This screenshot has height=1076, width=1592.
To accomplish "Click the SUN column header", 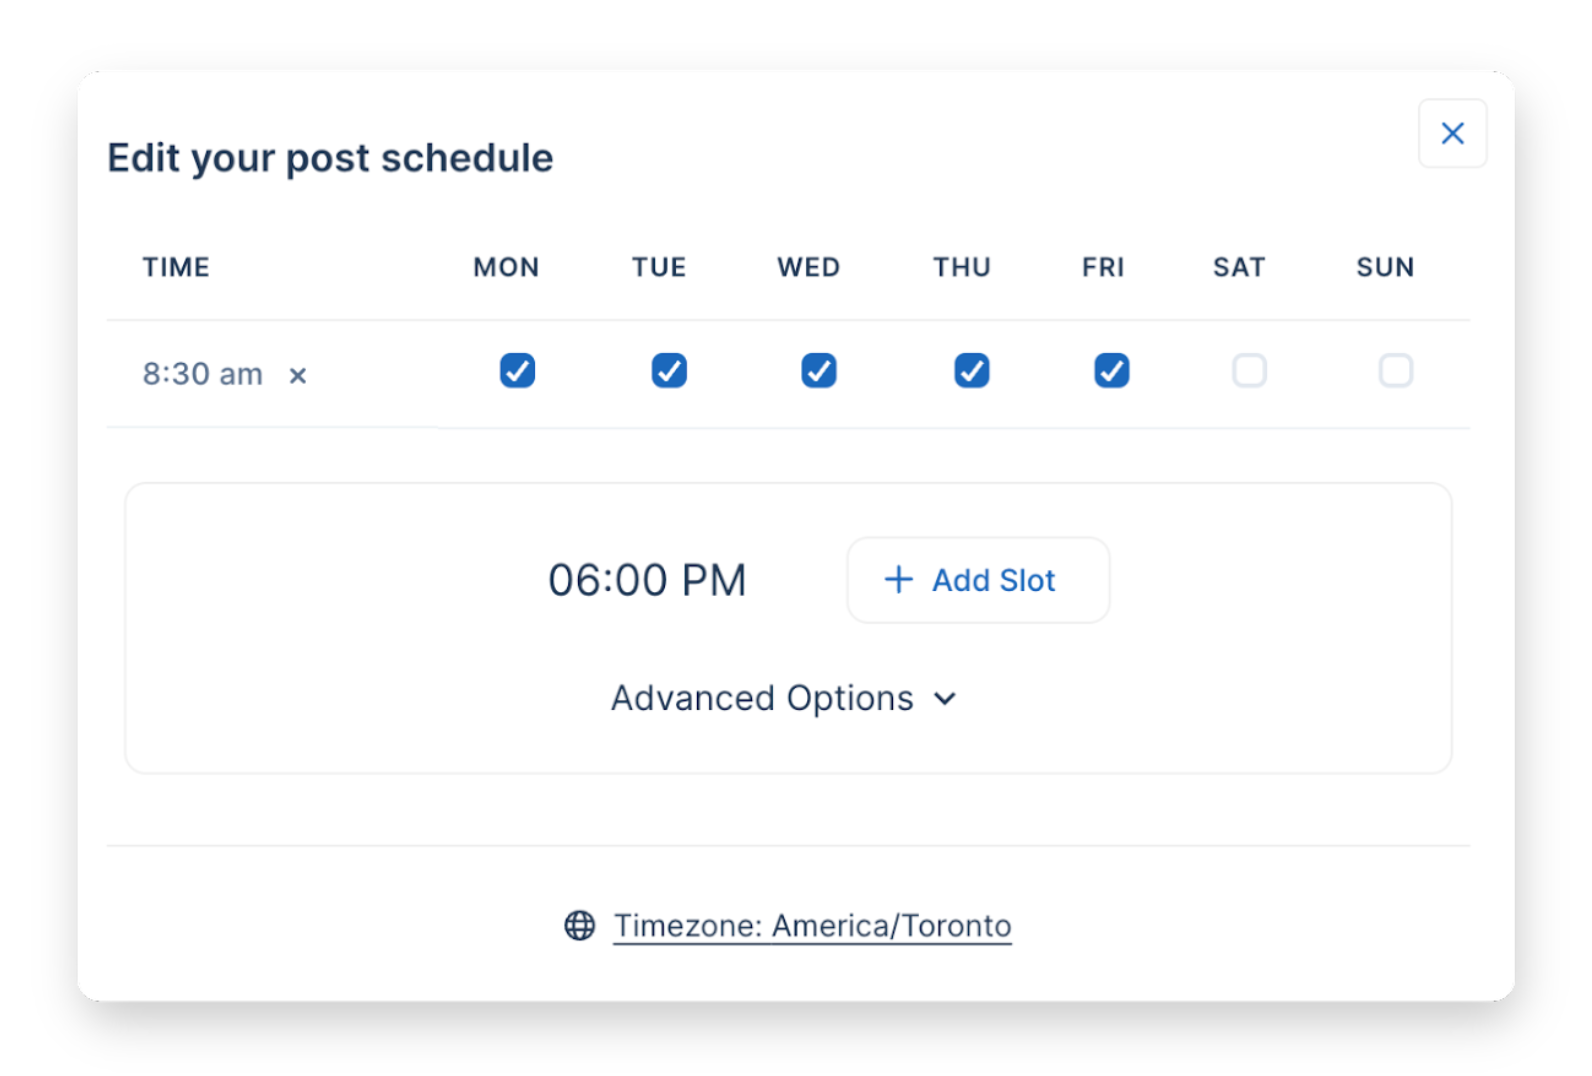I will (1385, 267).
